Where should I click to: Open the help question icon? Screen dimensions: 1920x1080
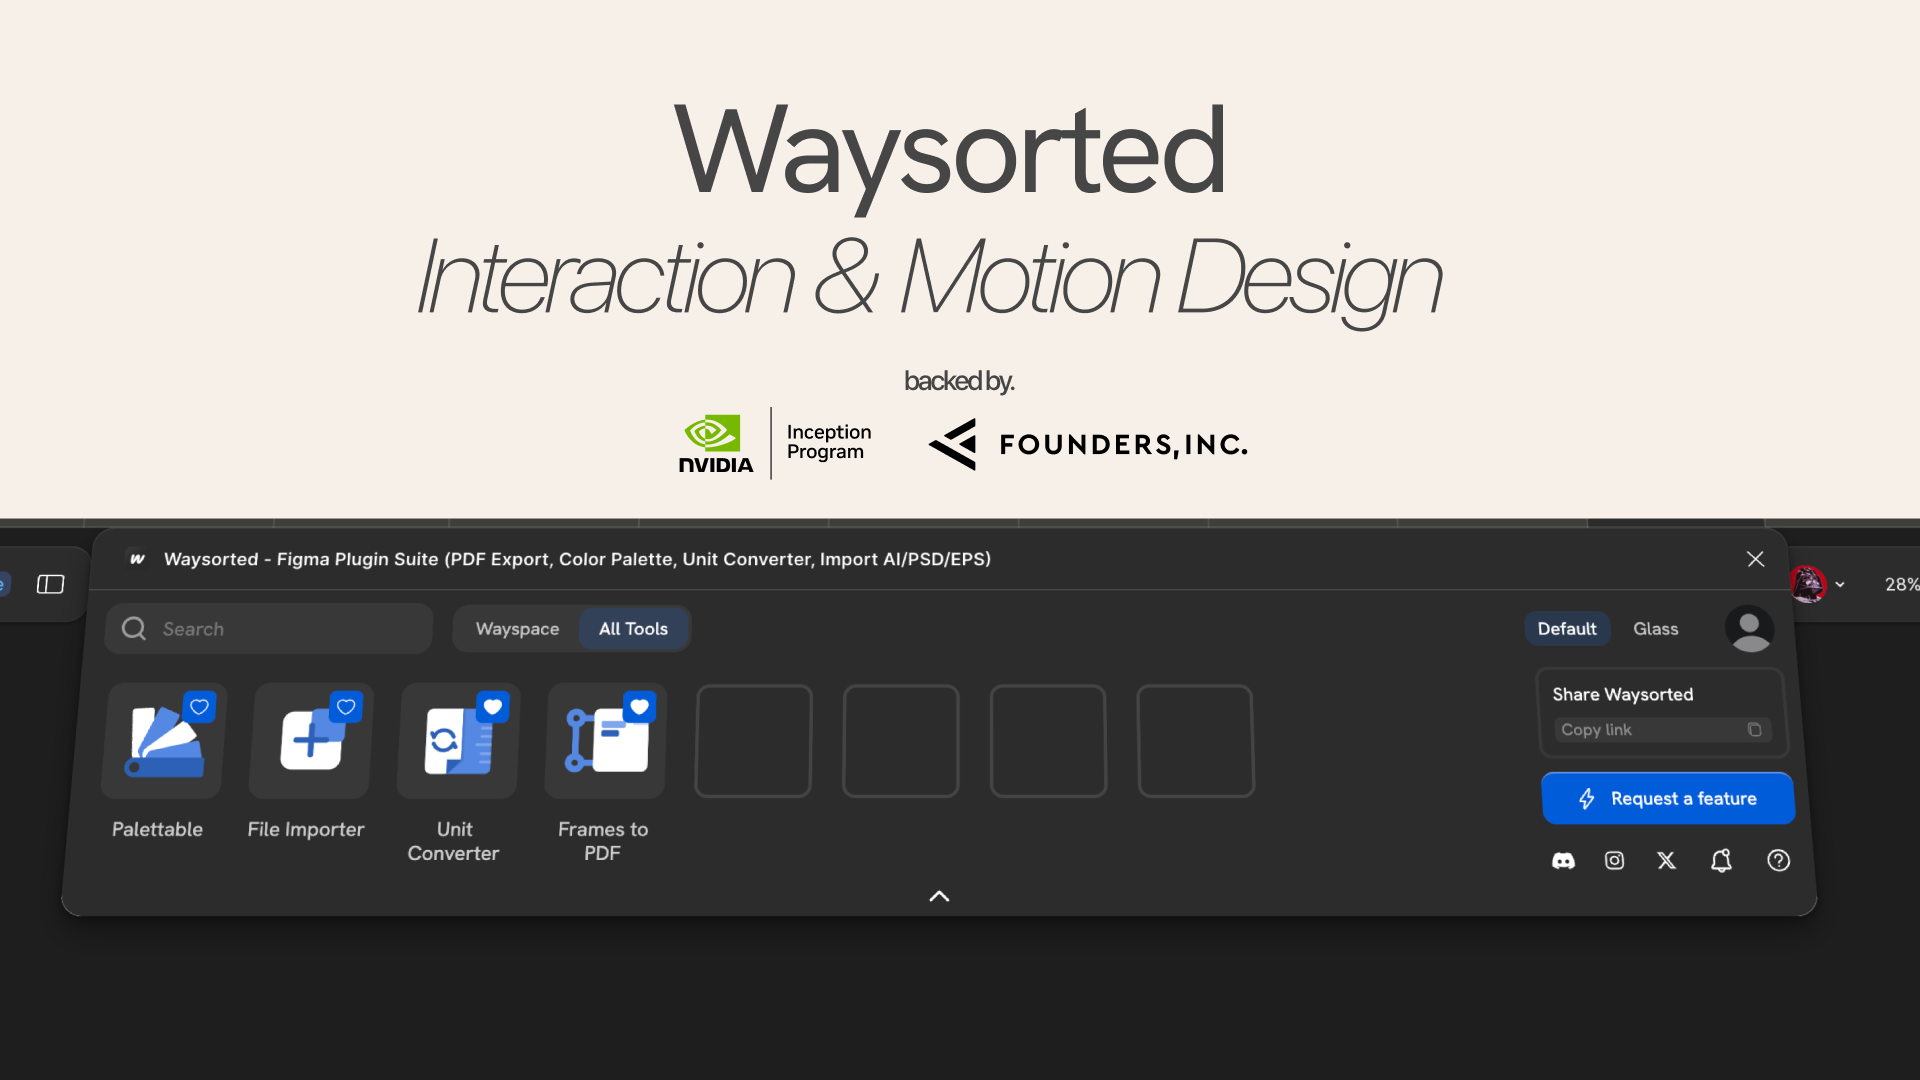click(x=1778, y=861)
